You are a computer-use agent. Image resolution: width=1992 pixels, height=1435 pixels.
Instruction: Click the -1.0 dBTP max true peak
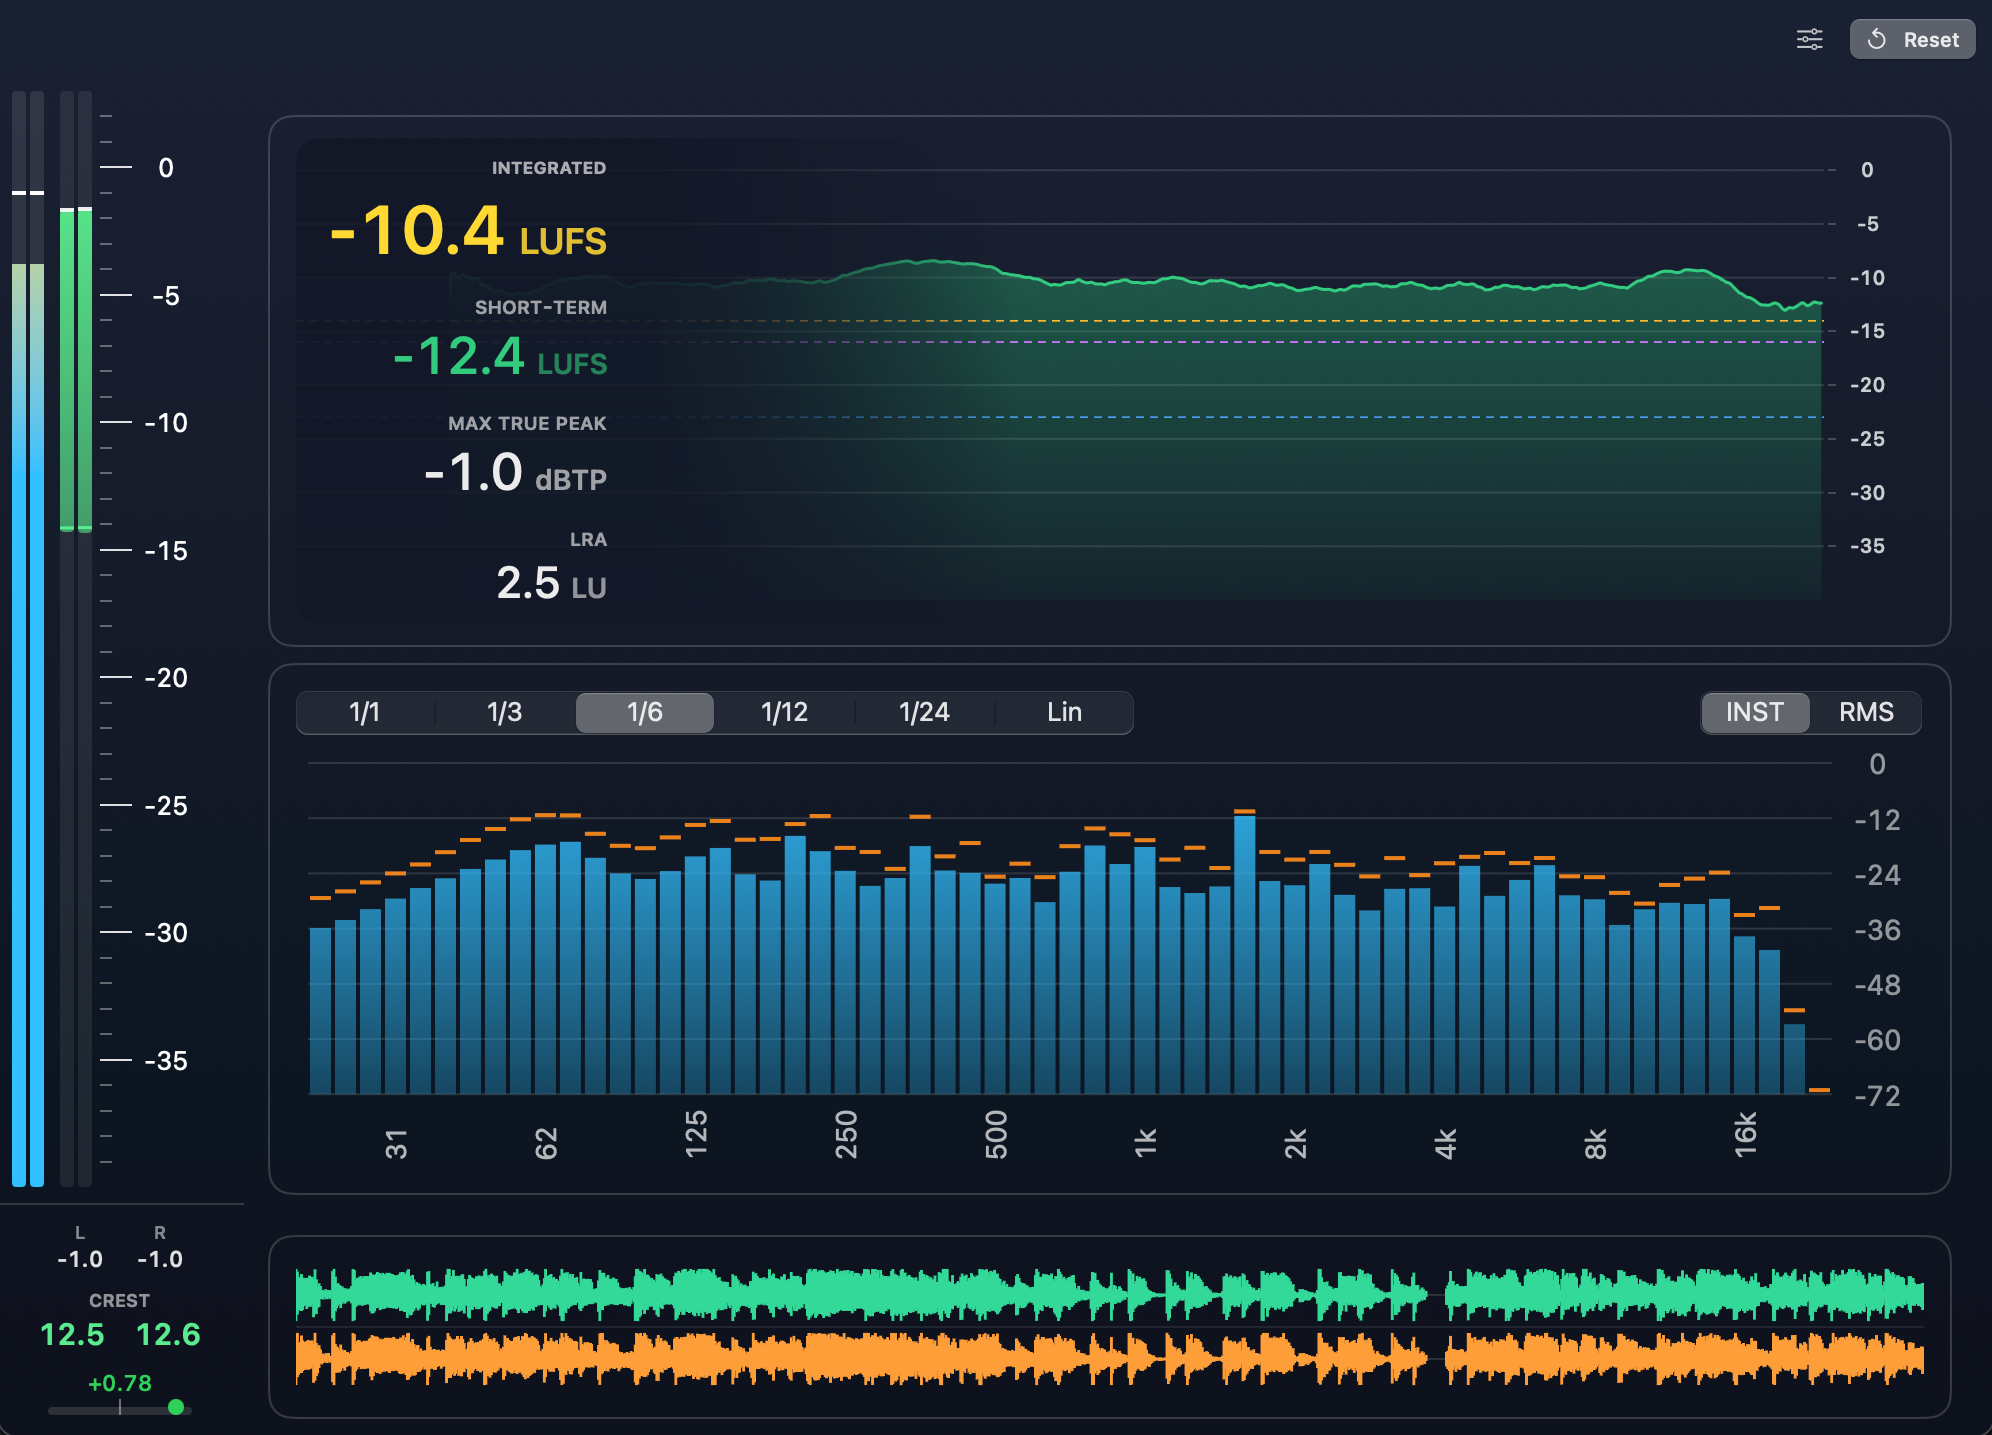click(x=515, y=473)
